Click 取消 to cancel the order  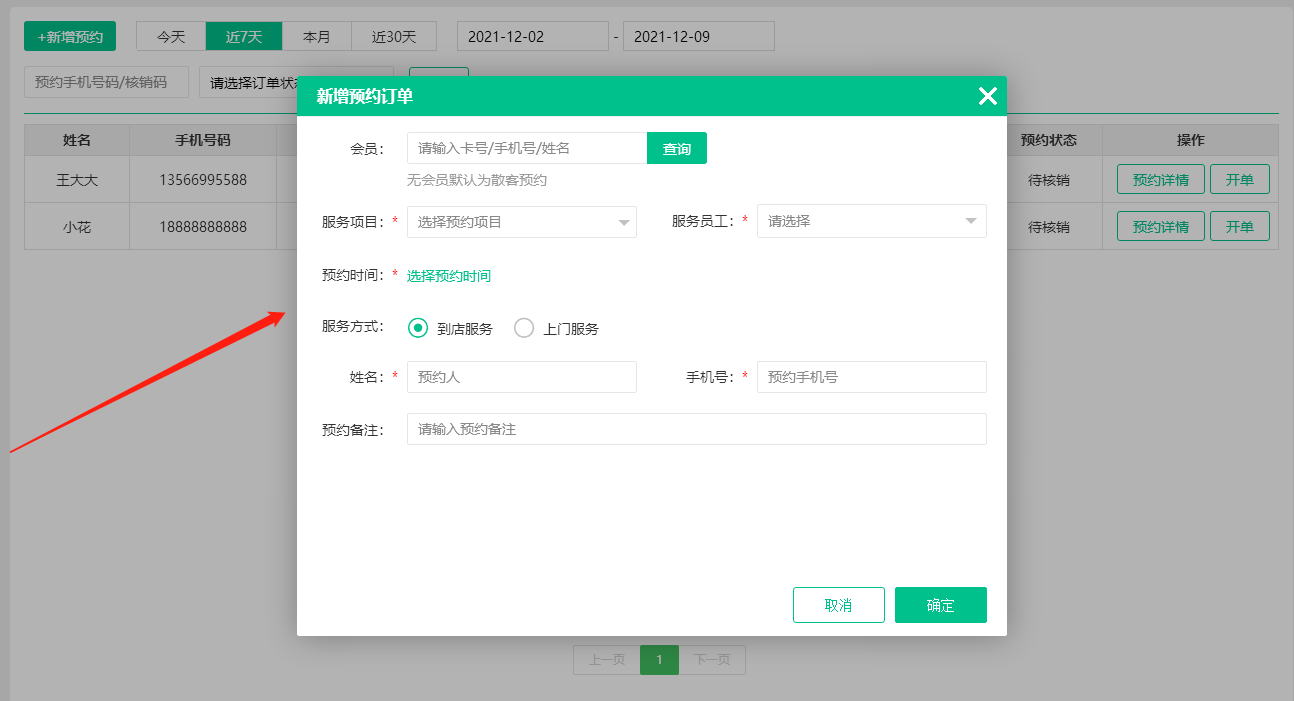[x=839, y=605]
